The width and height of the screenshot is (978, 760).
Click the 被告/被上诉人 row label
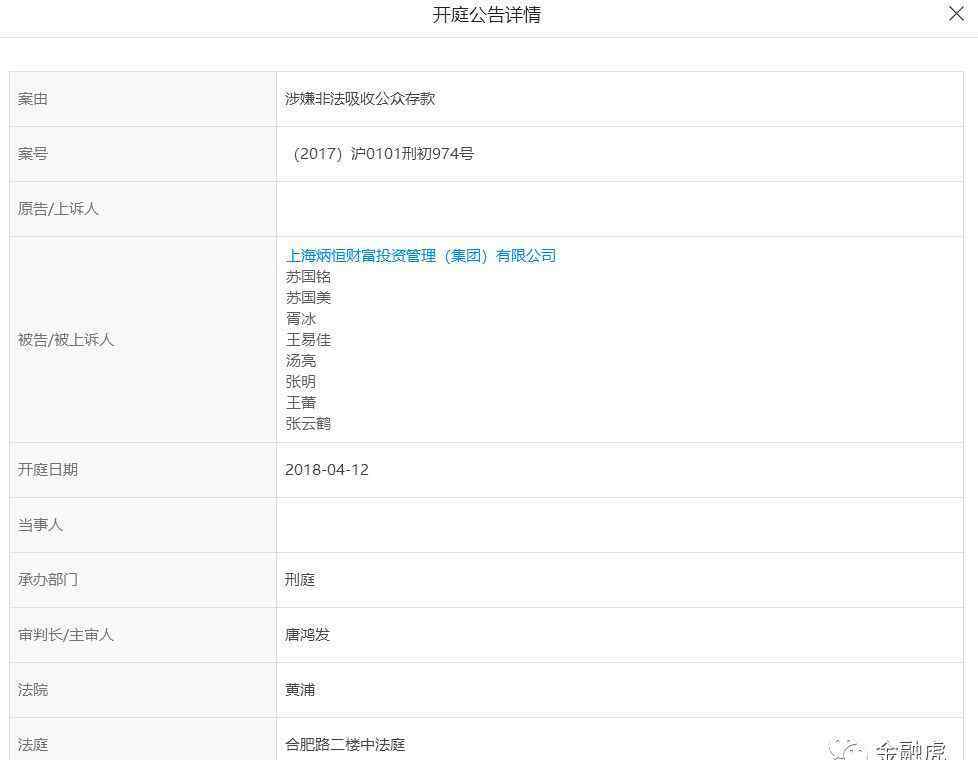click(x=65, y=339)
